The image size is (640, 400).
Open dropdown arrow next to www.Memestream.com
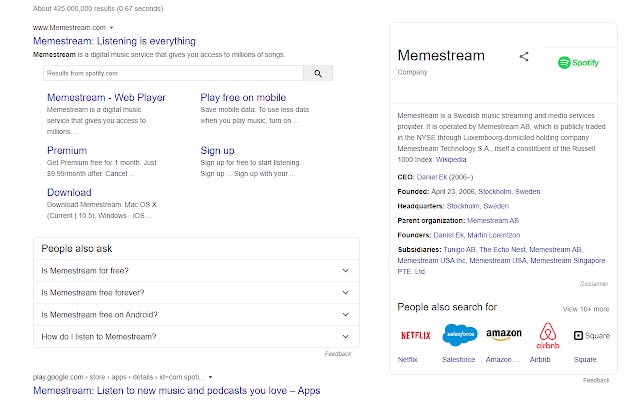pyautogui.click(x=111, y=28)
